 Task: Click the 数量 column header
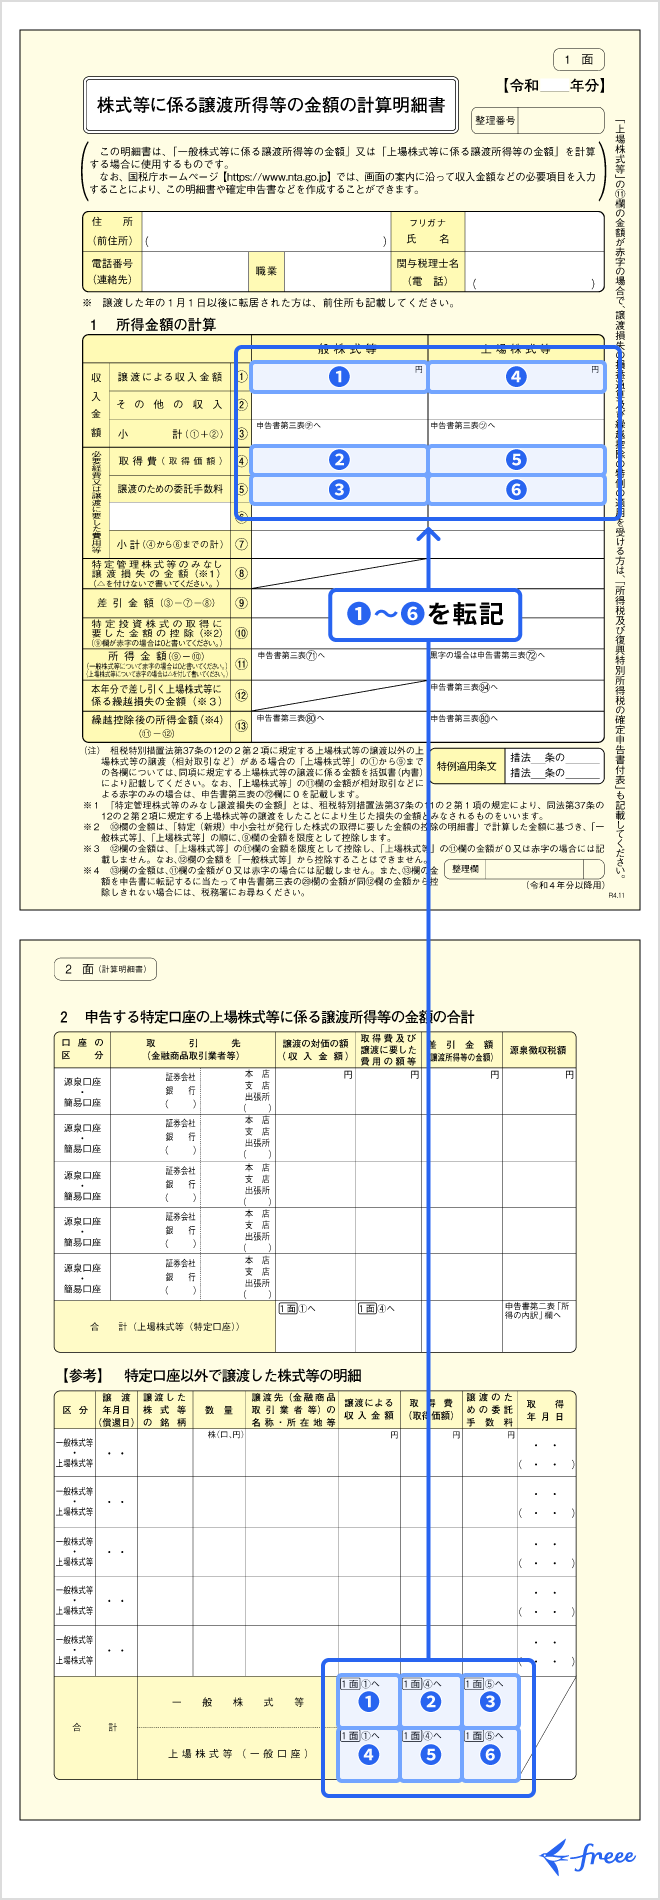(219, 1410)
